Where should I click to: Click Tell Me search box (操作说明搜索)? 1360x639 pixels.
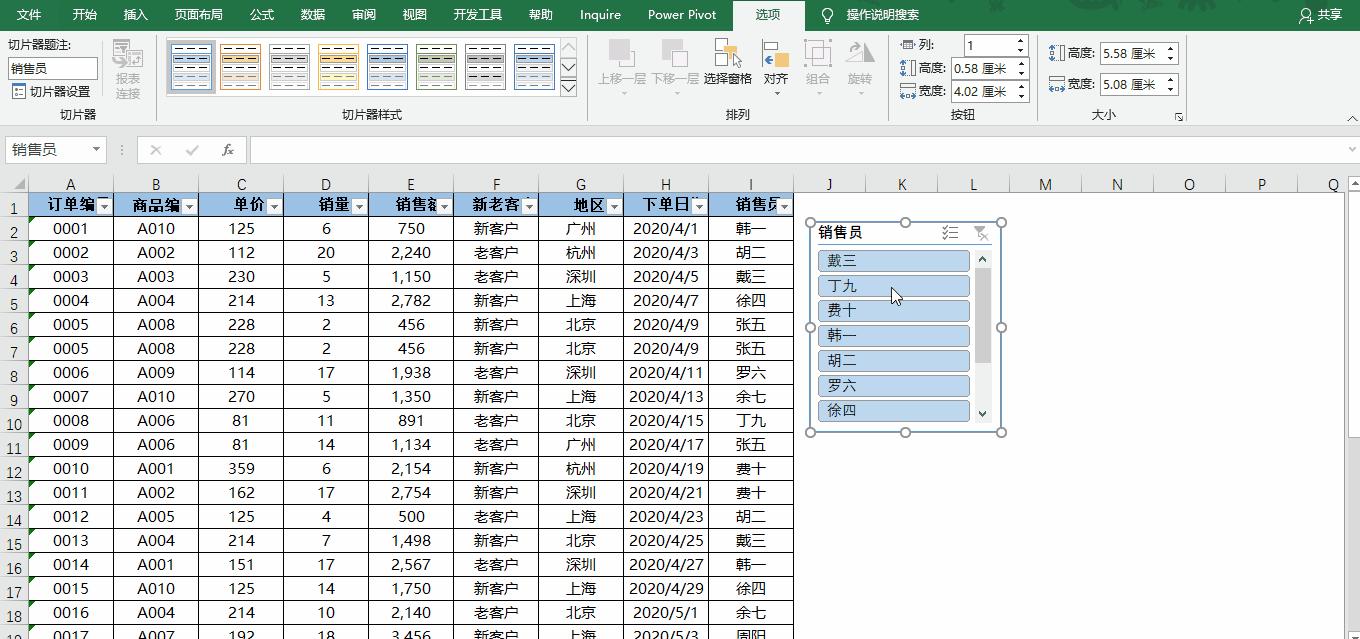[x=883, y=15]
